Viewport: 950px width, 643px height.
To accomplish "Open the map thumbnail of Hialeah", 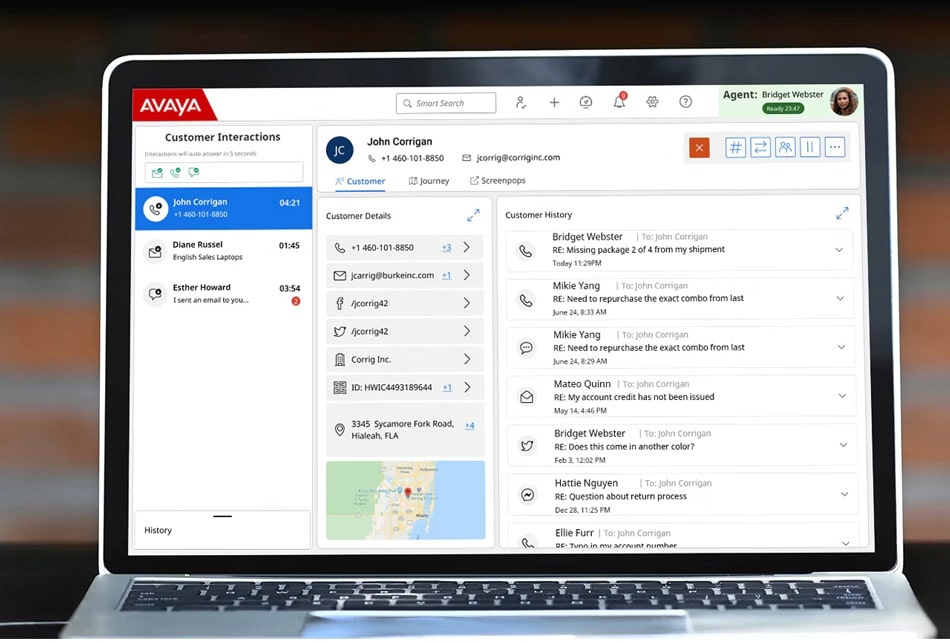I will tap(405, 500).
